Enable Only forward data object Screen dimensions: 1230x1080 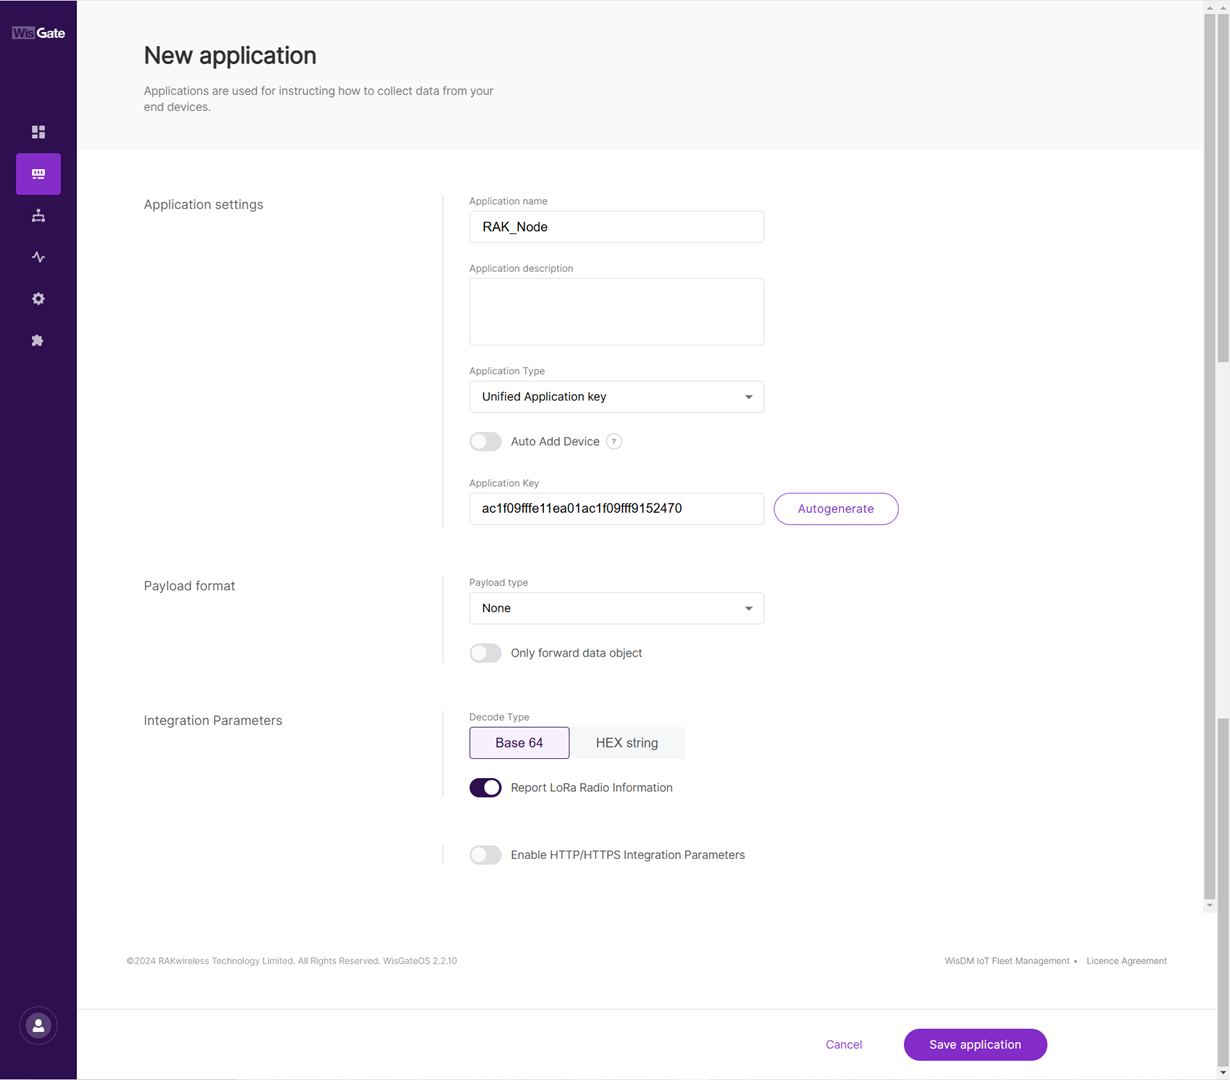pos(485,653)
